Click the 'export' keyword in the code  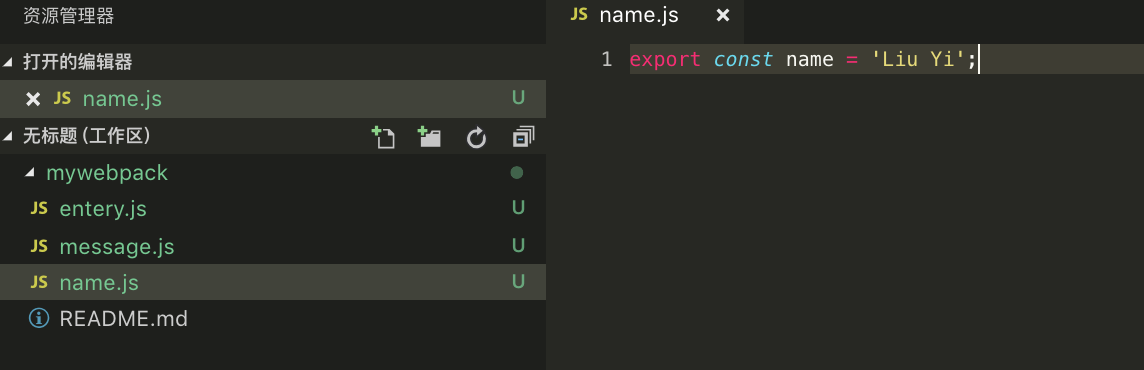click(x=665, y=60)
